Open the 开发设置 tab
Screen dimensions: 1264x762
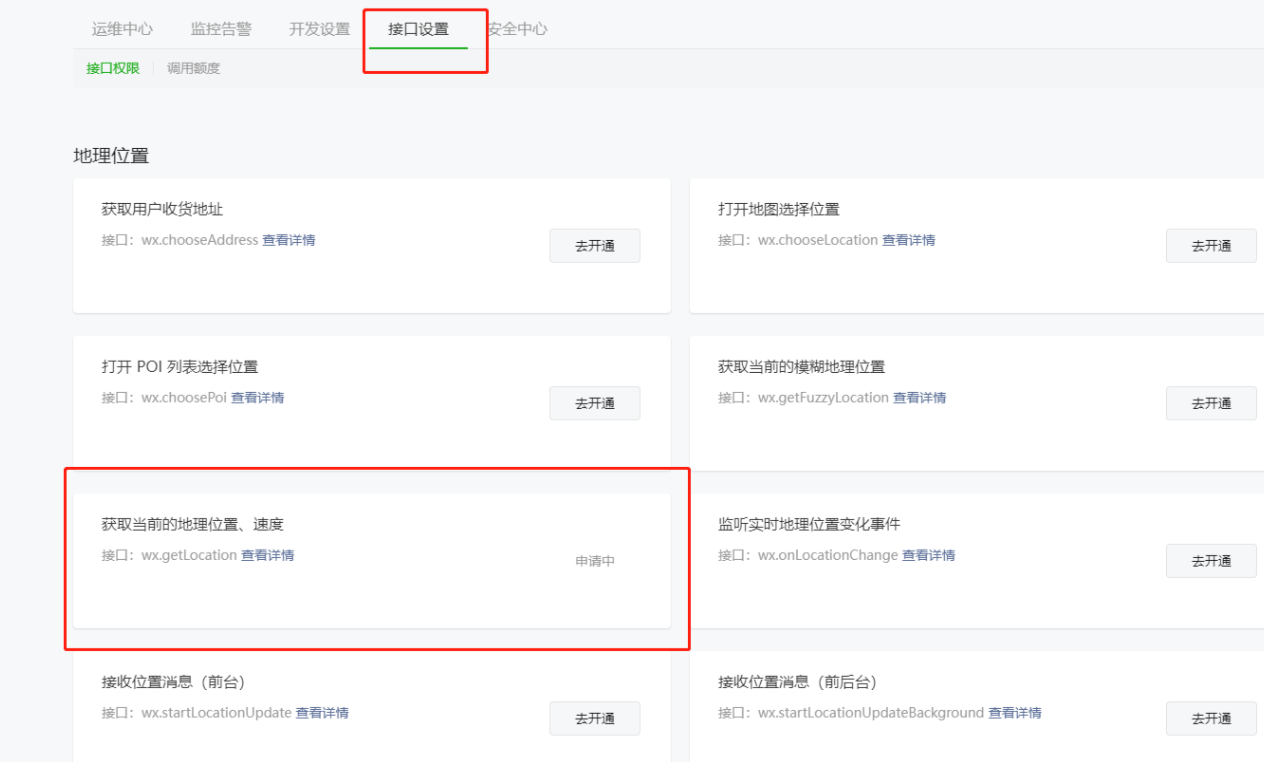319,29
